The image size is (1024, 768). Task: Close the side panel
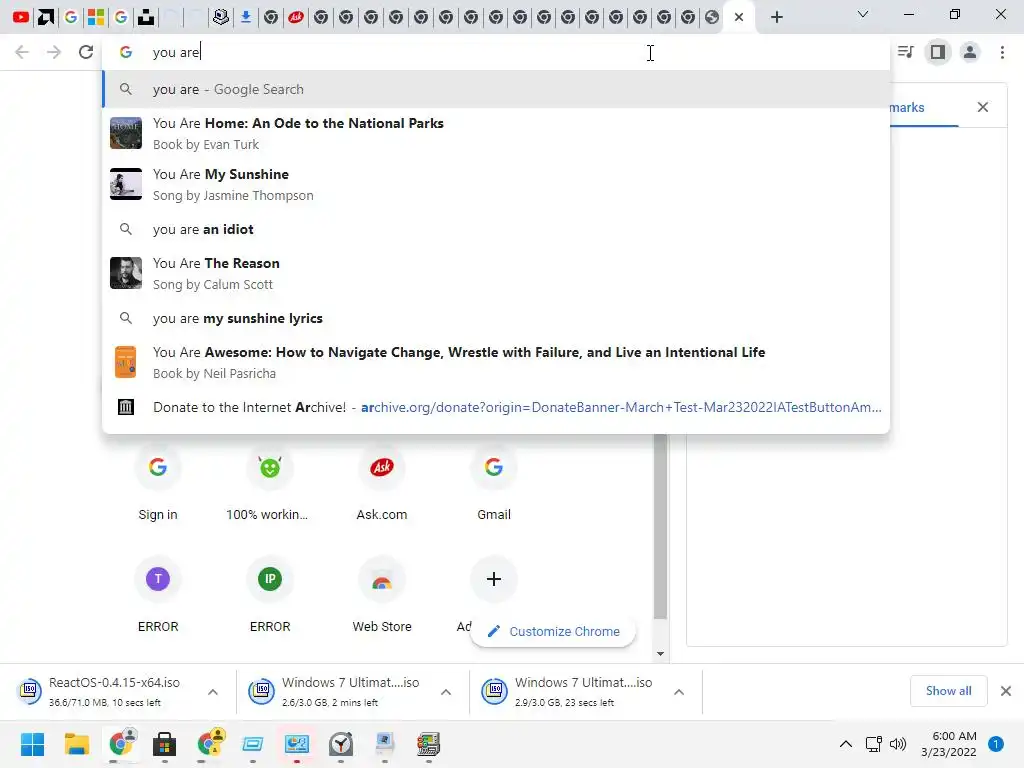[x=982, y=107]
